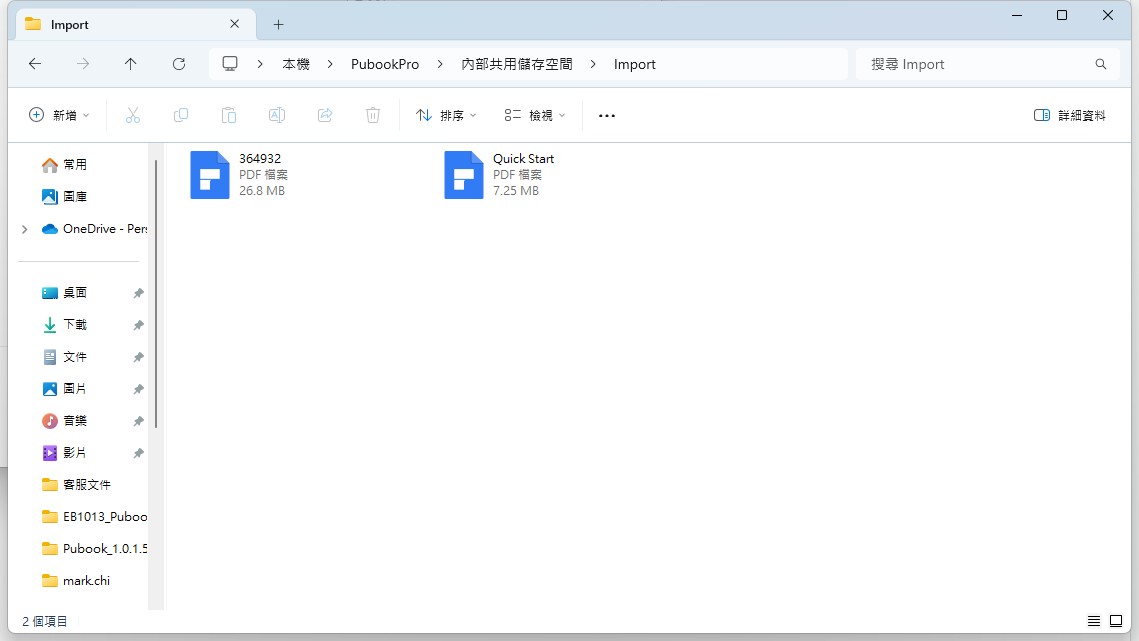Open the 檢視 view dropdown
Image resolution: width=1139 pixels, height=641 pixels.
[x=534, y=115]
